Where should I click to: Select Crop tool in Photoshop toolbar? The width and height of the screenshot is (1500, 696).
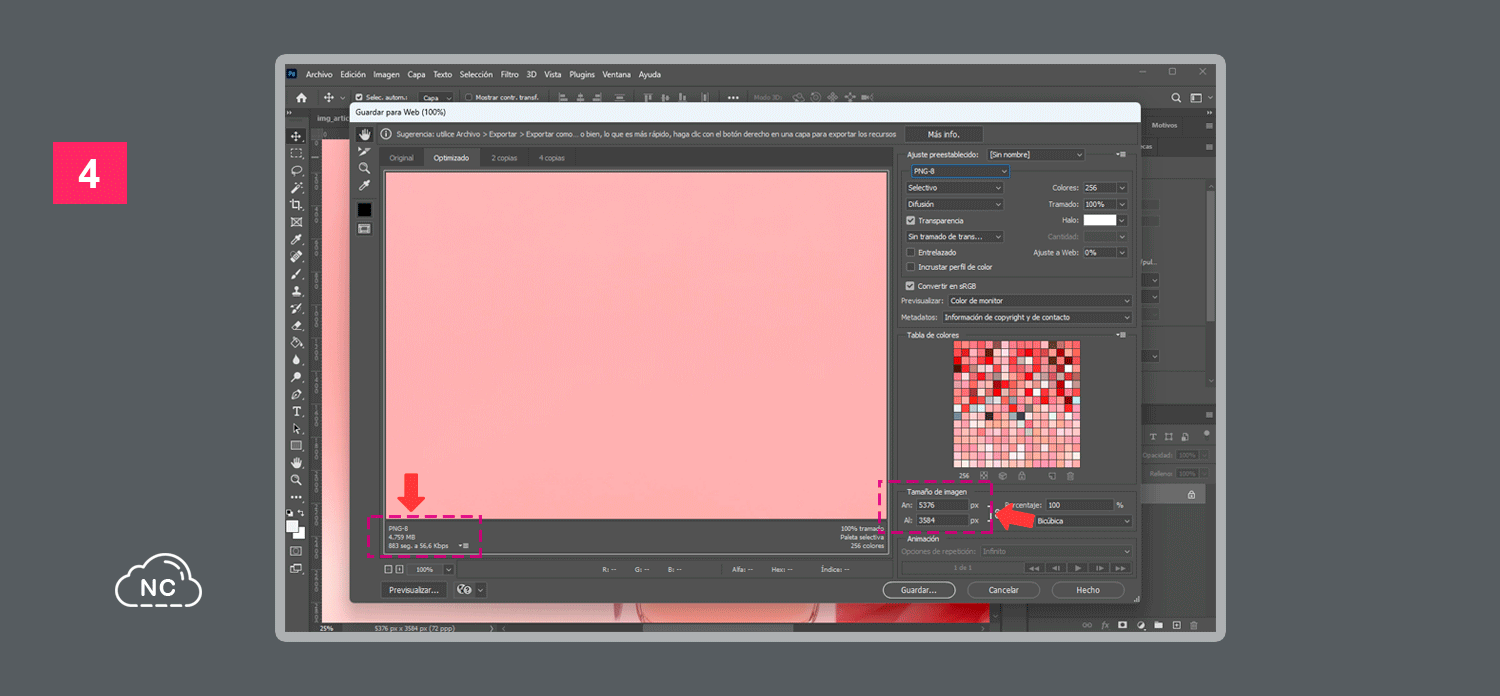(x=296, y=204)
